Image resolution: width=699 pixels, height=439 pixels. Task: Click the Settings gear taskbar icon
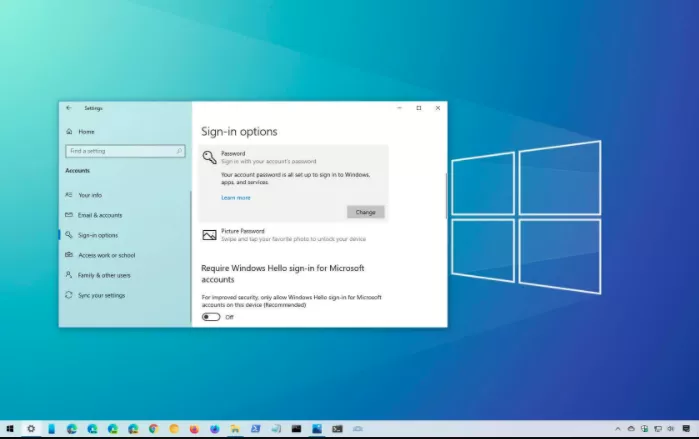click(x=31, y=429)
